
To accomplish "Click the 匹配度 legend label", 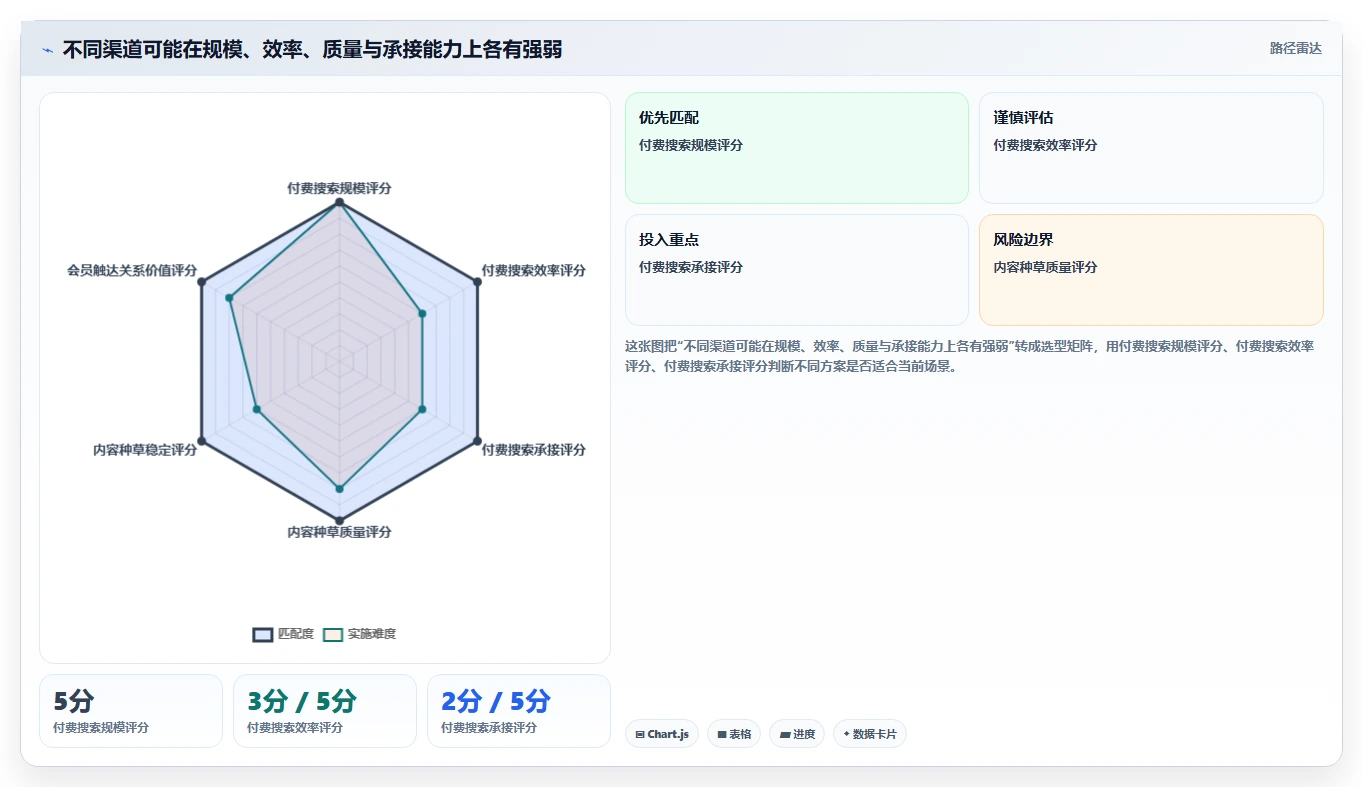I will tap(296, 634).
